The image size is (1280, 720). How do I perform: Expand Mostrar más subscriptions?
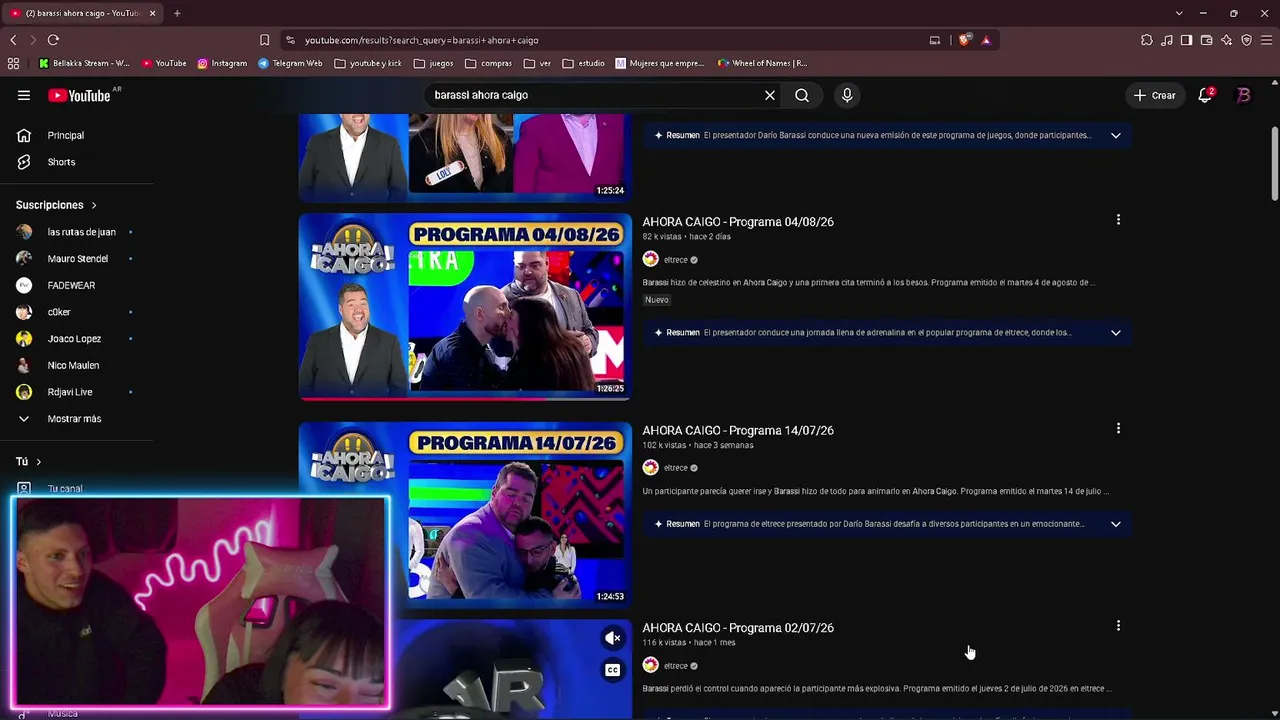coord(76,419)
